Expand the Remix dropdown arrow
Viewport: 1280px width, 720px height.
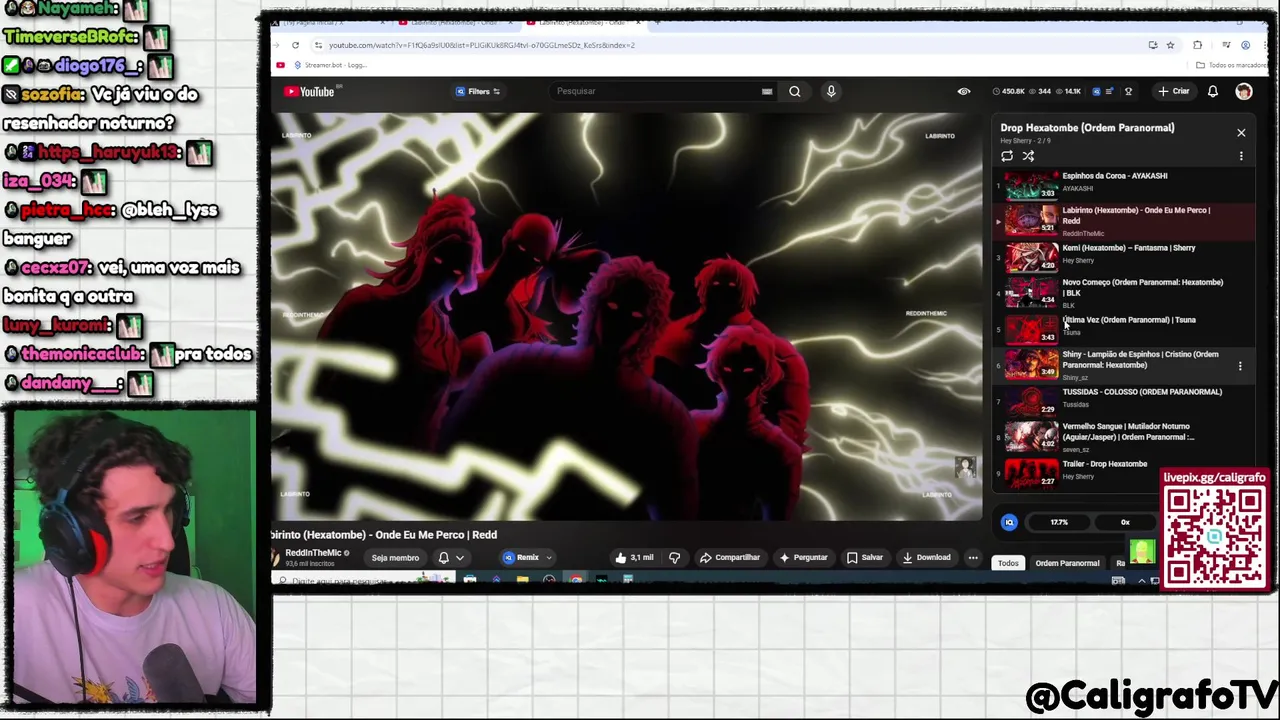pyautogui.click(x=549, y=558)
